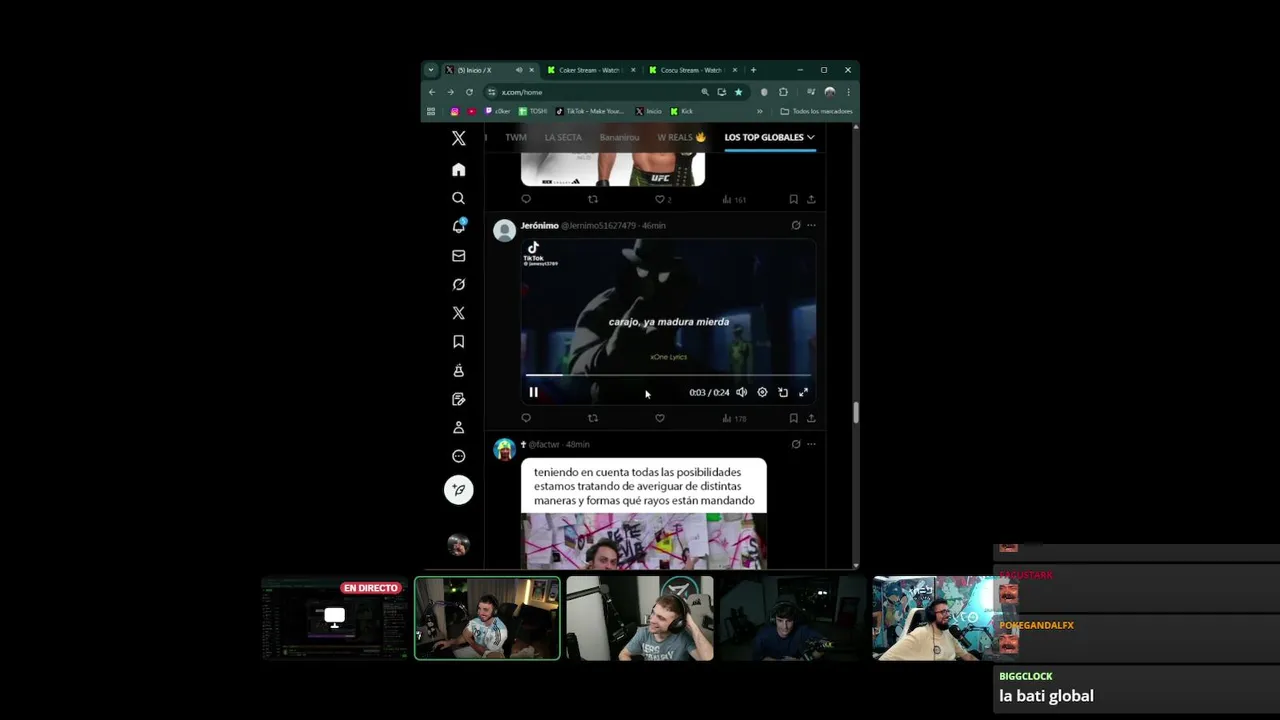Seek on the video progress bar
Viewport: 1280px width, 720px height.
click(668, 375)
